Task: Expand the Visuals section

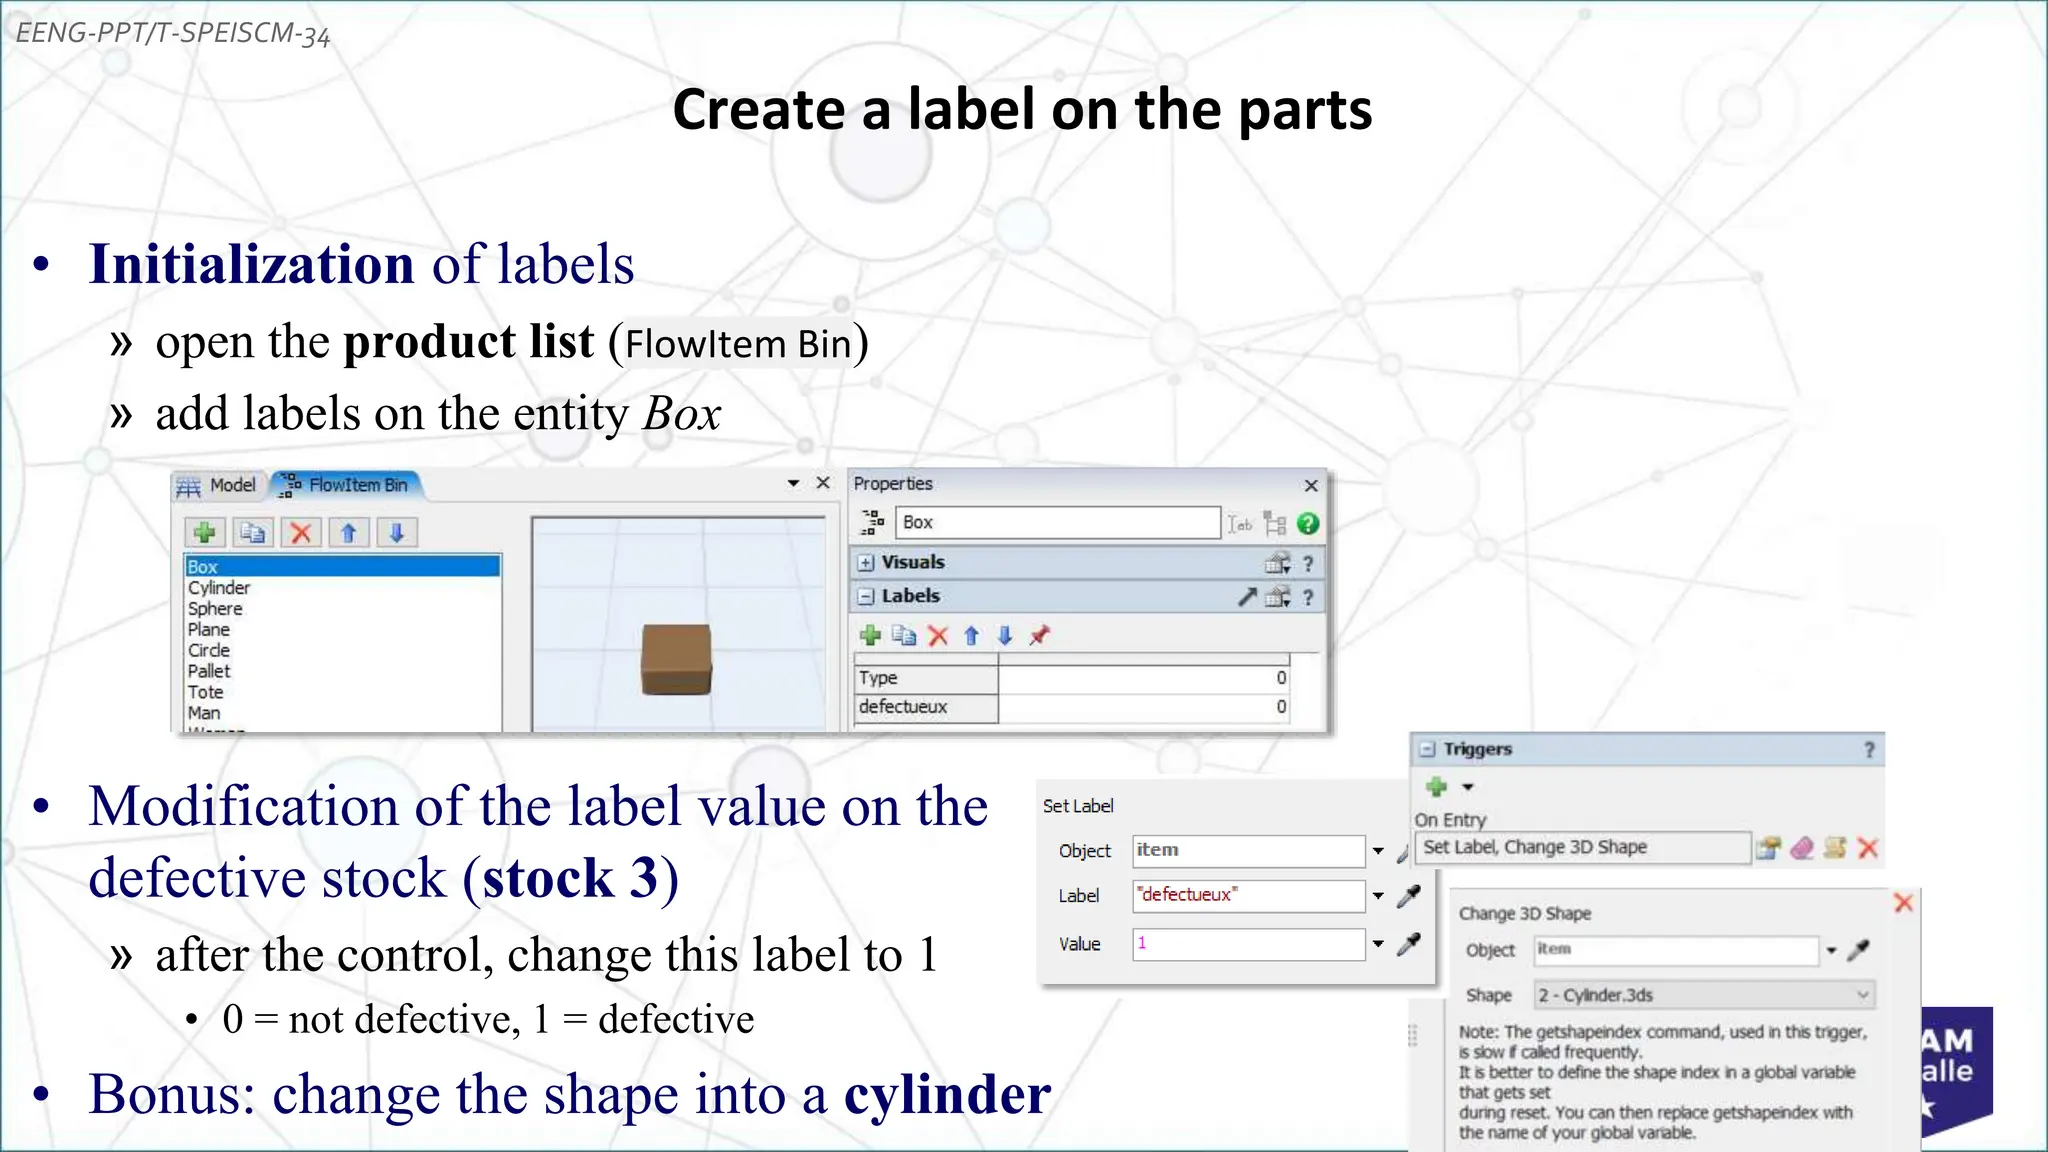Action: coord(866,563)
